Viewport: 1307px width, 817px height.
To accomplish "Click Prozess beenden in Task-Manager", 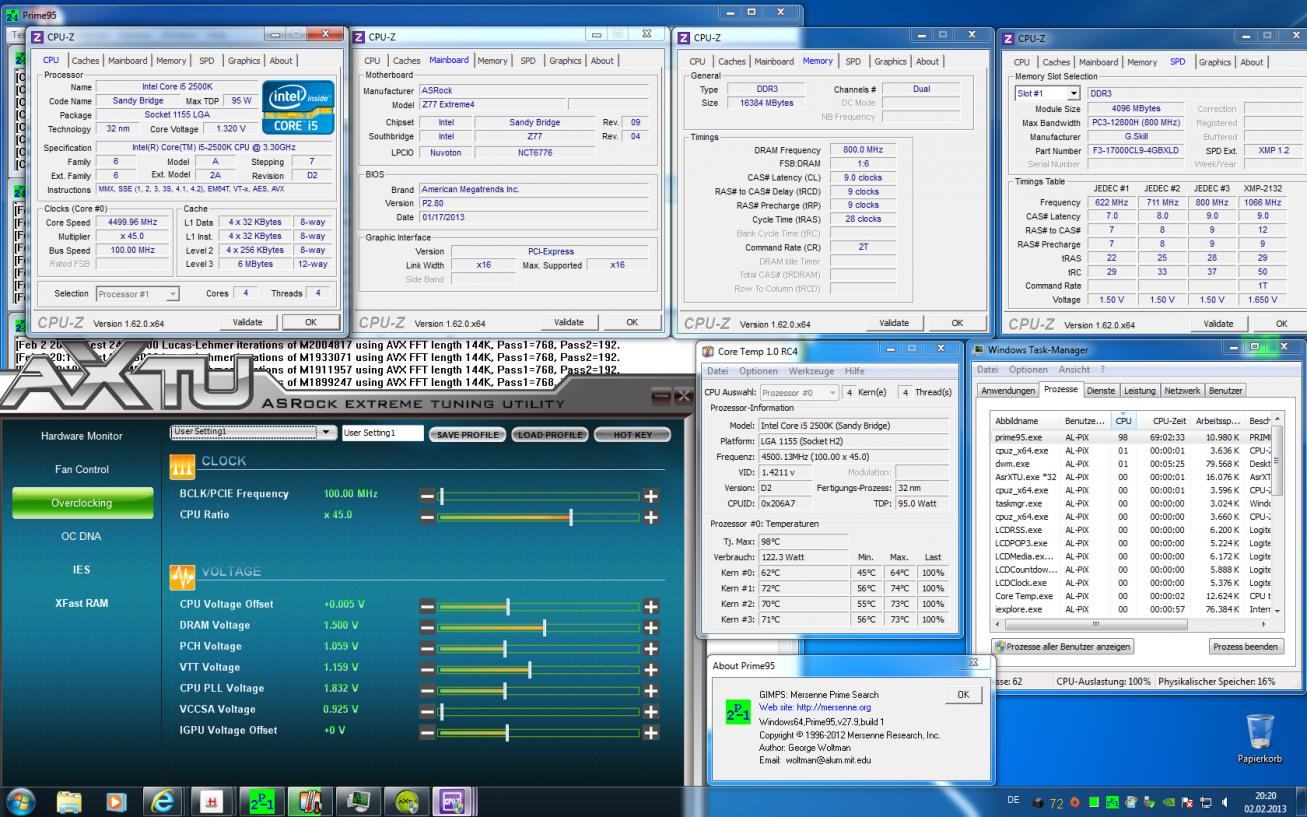I will 1245,646.
